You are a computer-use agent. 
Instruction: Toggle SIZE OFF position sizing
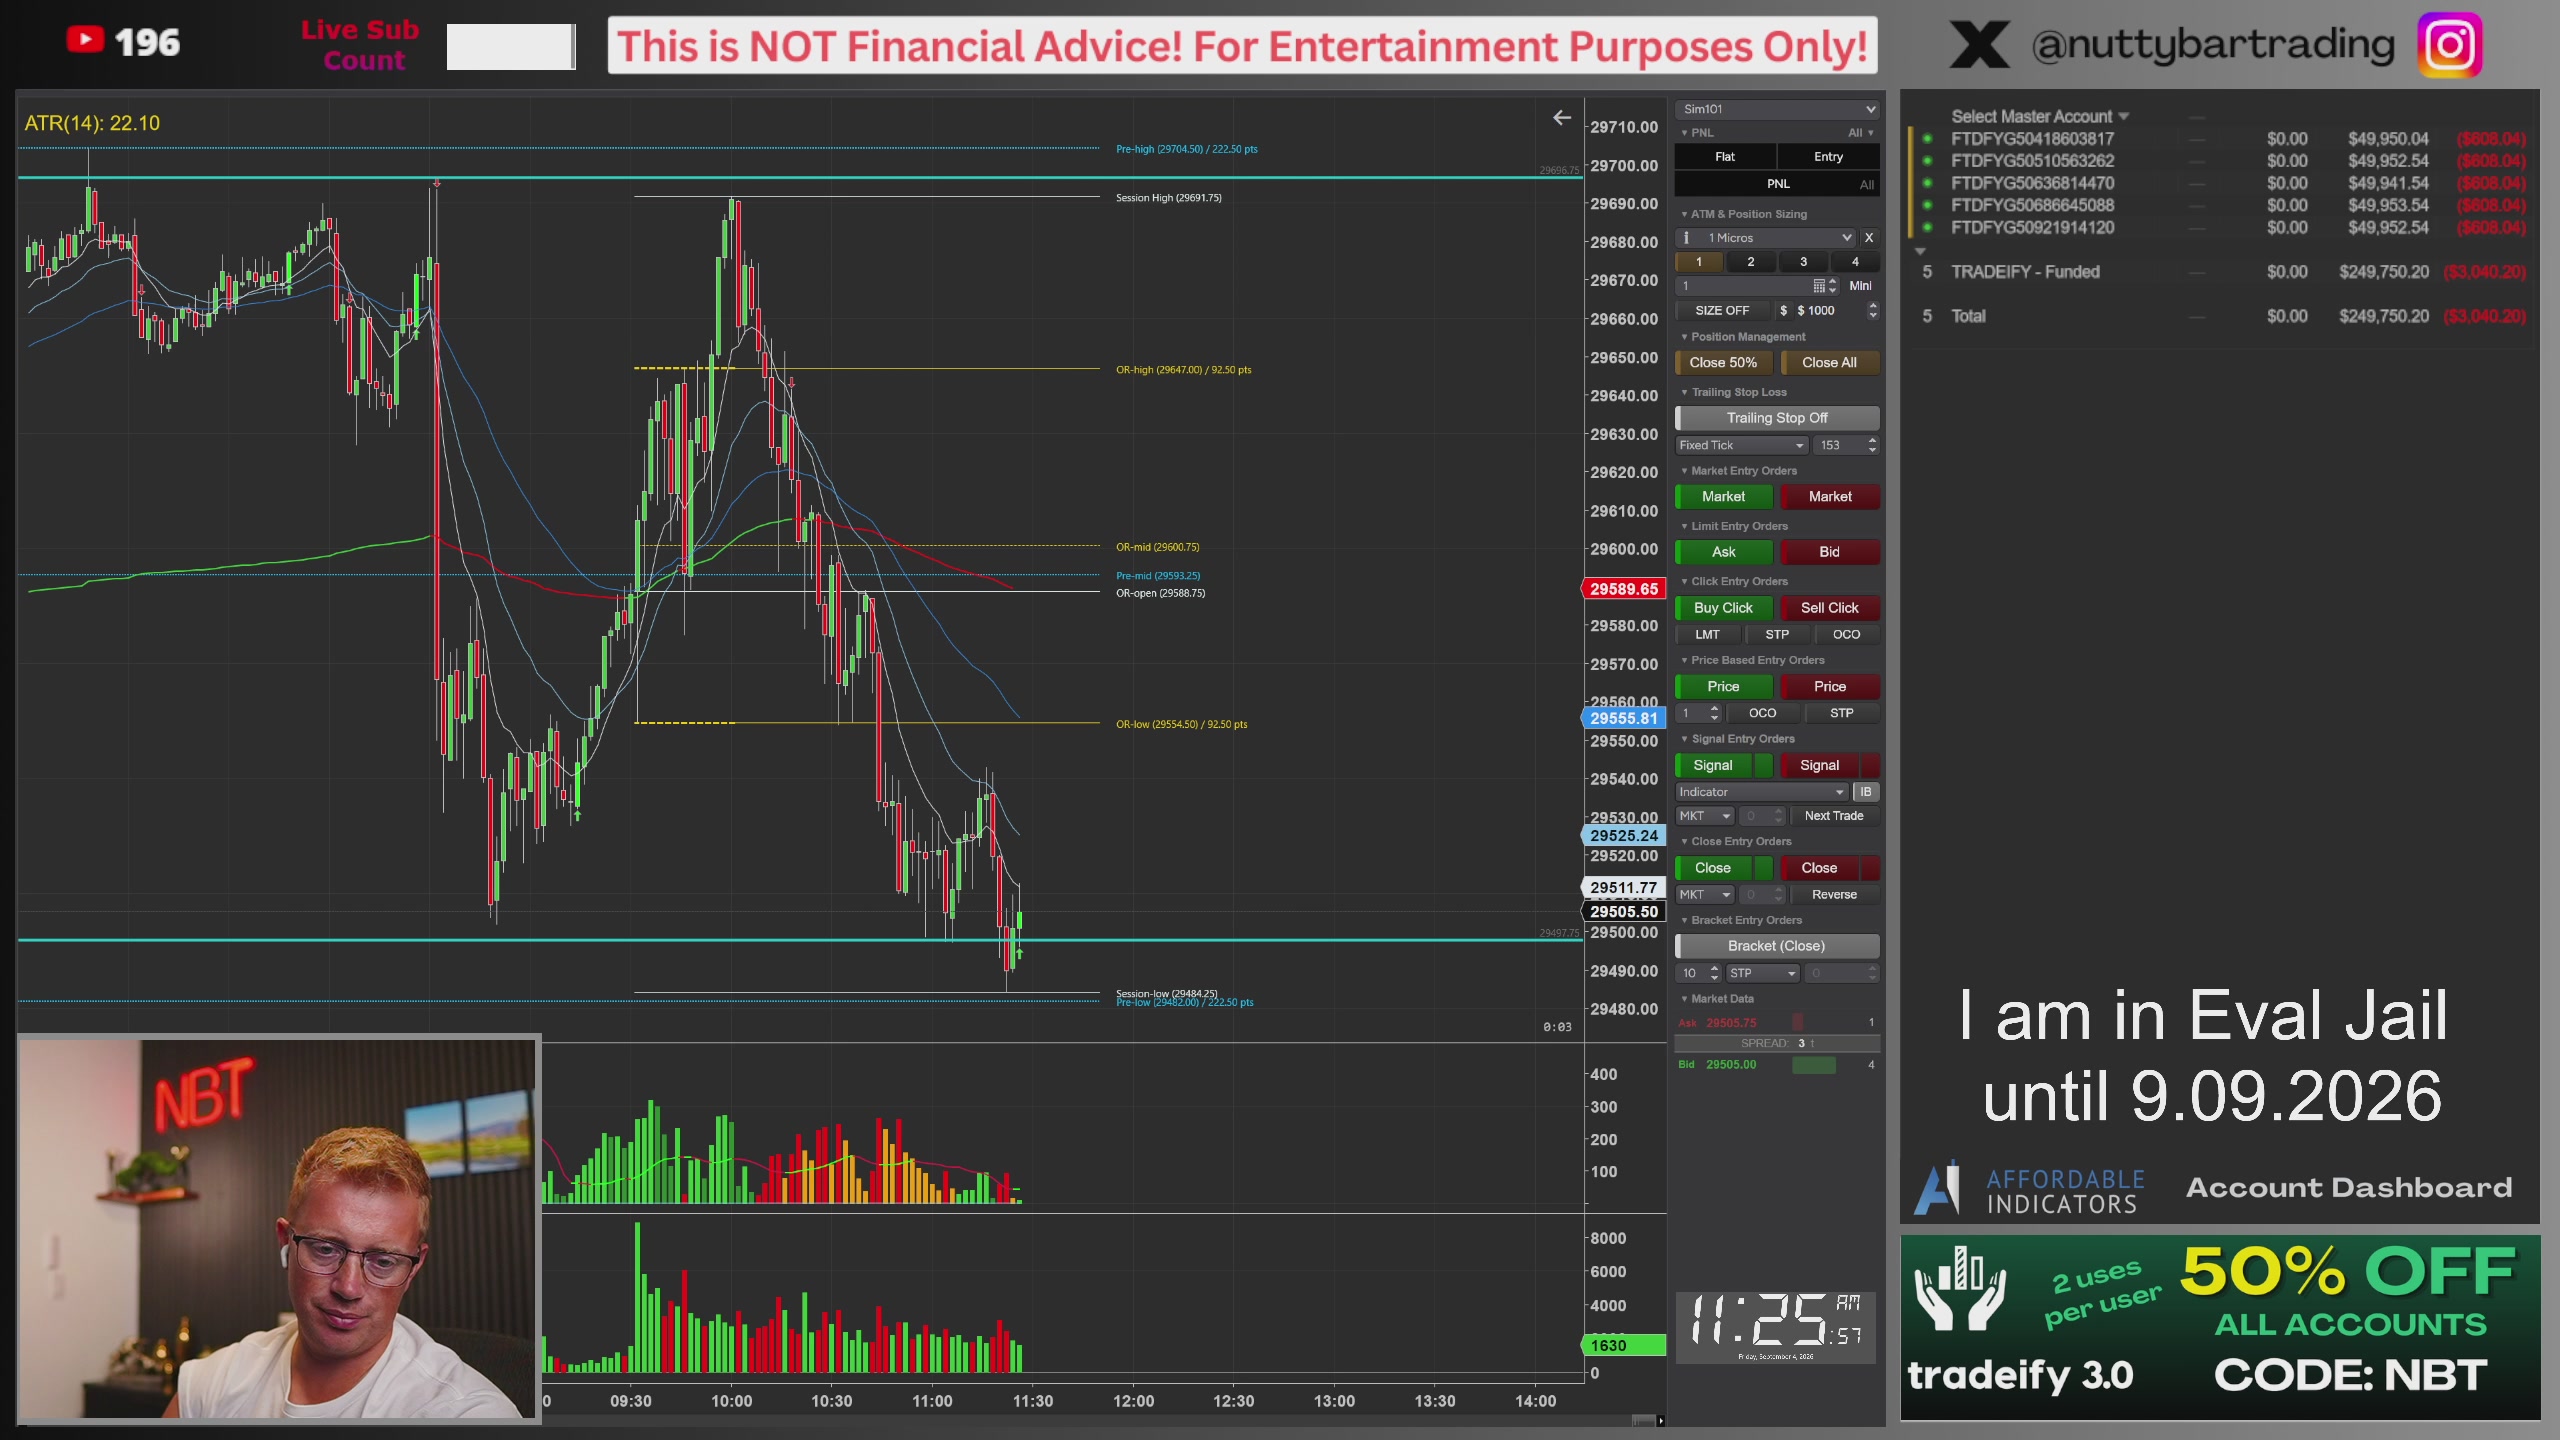pos(1722,311)
